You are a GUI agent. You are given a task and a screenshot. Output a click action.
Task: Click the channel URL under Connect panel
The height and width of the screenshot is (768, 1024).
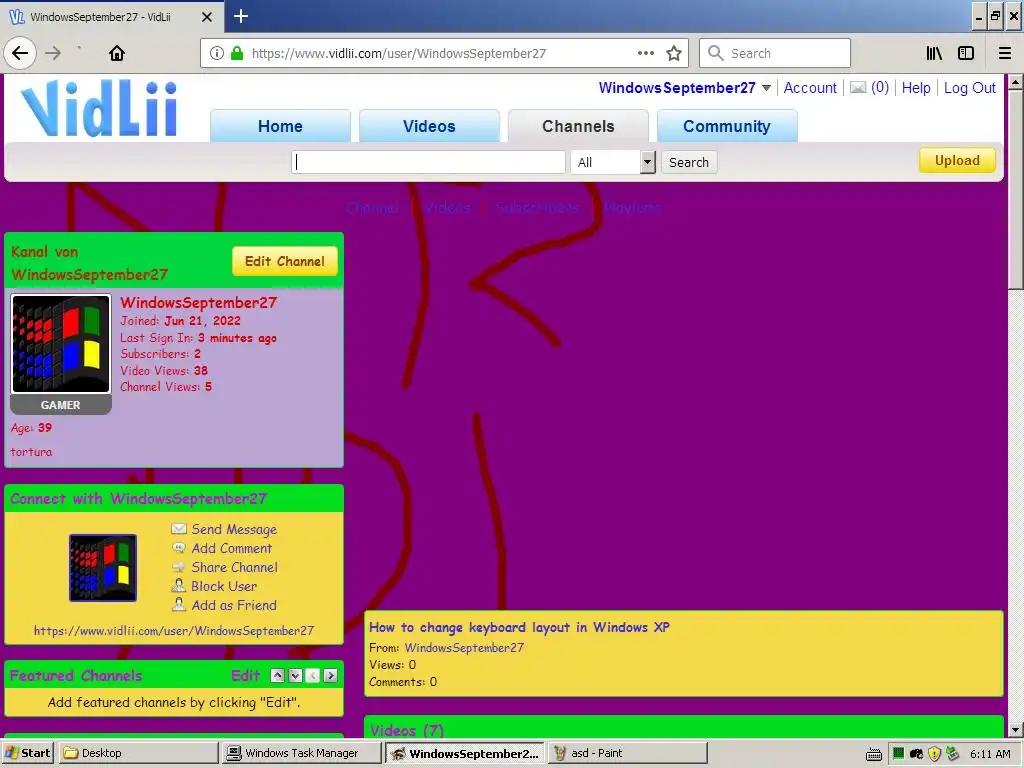(174, 631)
